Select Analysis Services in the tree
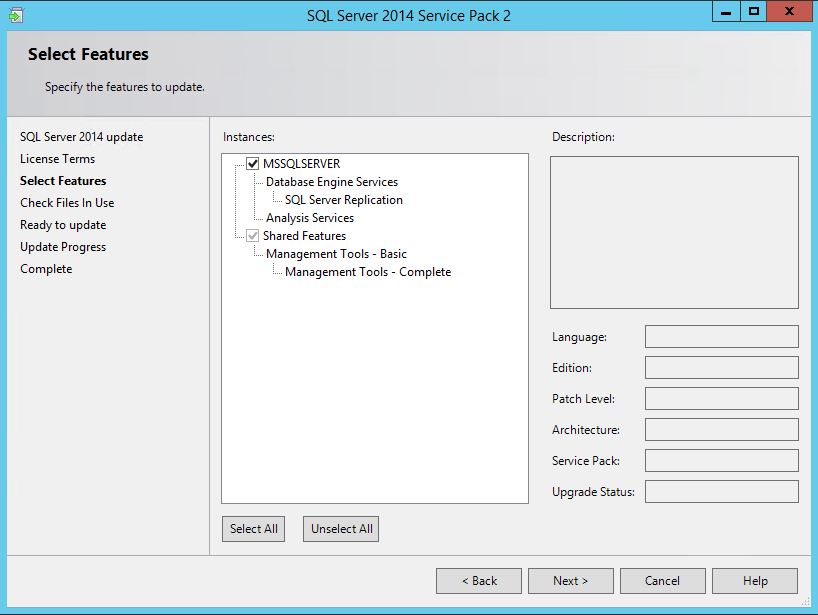Image resolution: width=818 pixels, height=615 pixels. (309, 218)
